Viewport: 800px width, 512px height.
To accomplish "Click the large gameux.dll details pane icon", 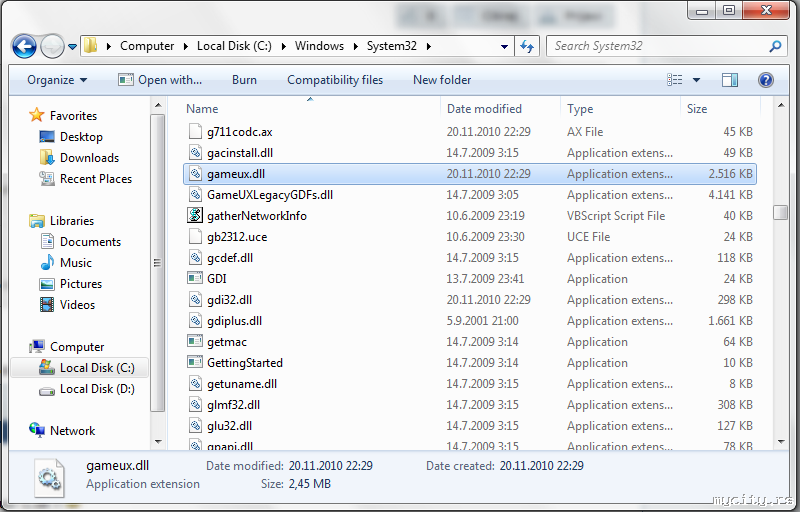I will click(x=49, y=477).
